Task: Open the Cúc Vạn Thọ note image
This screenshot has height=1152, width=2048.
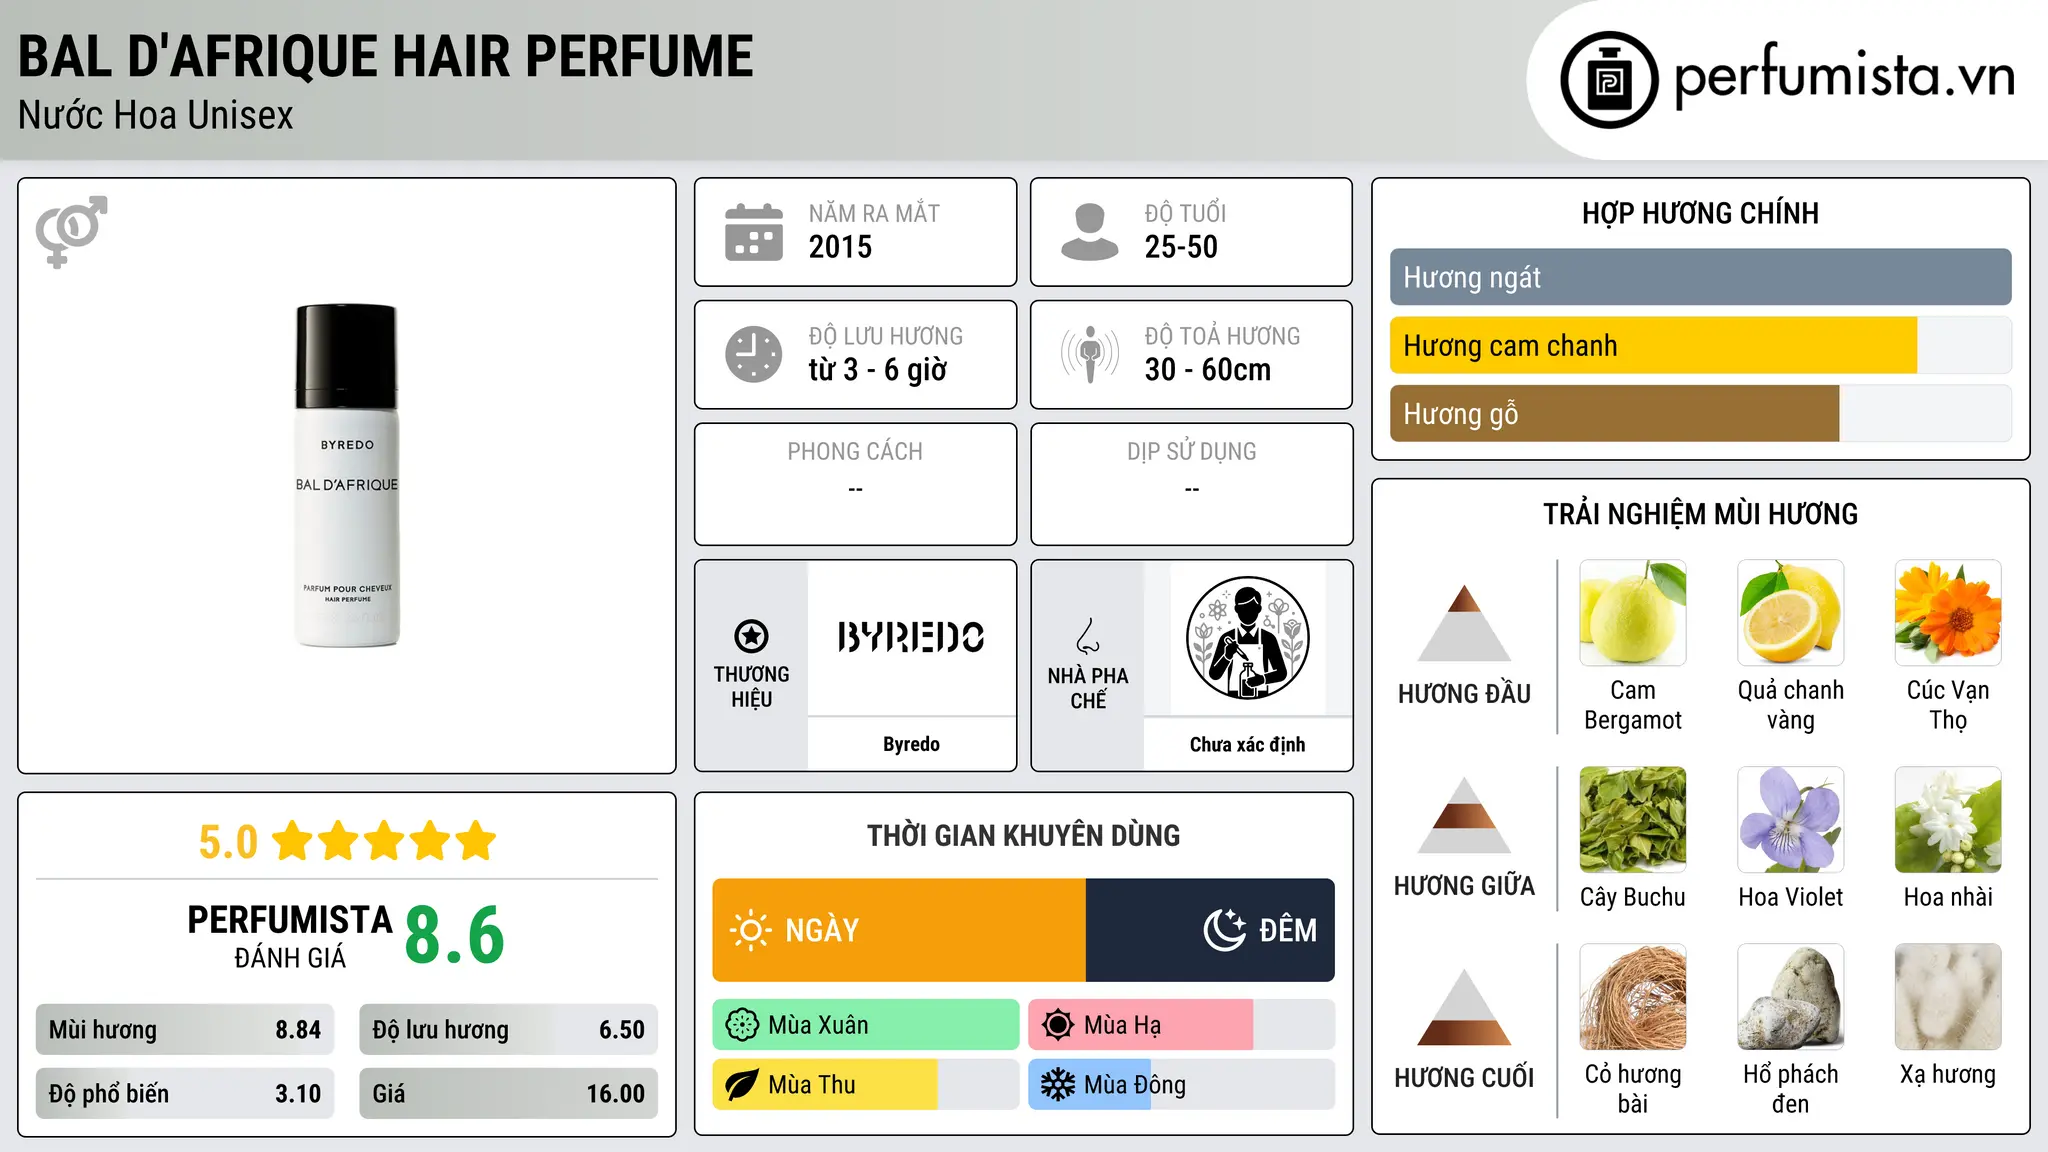Action: pyautogui.click(x=1948, y=613)
